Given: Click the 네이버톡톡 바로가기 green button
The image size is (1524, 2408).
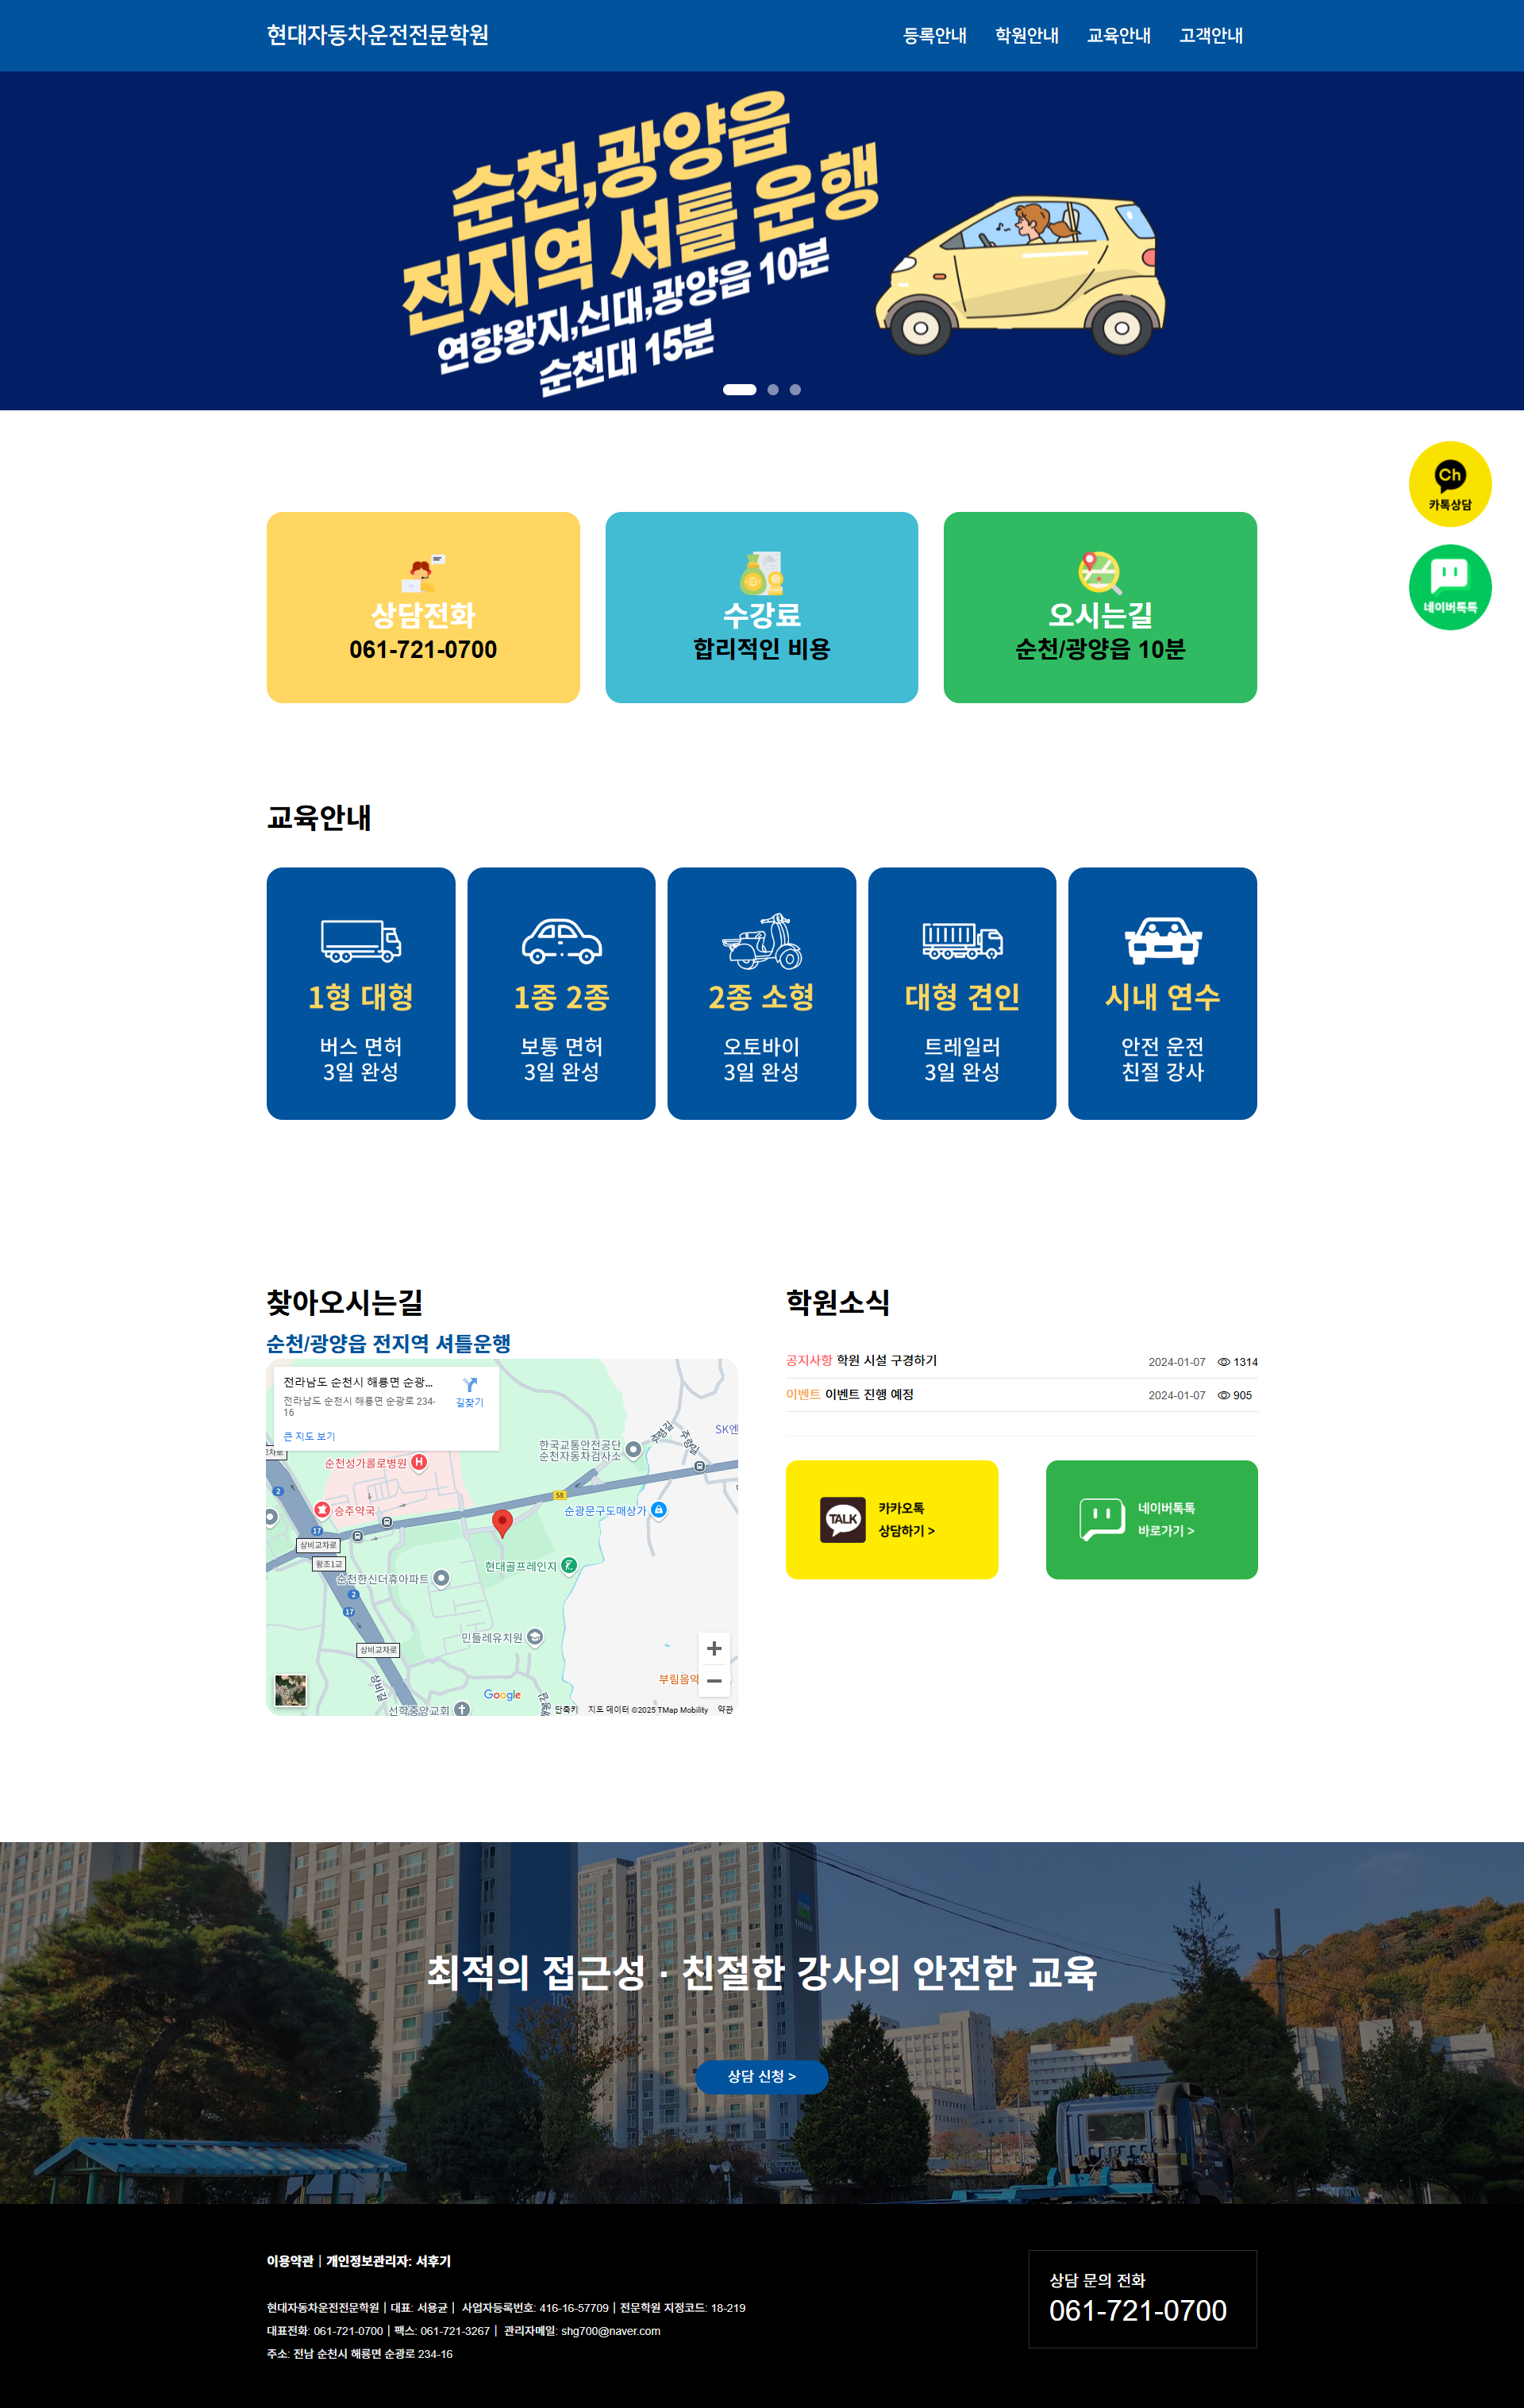Looking at the screenshot, I should pos(1152,1519).
